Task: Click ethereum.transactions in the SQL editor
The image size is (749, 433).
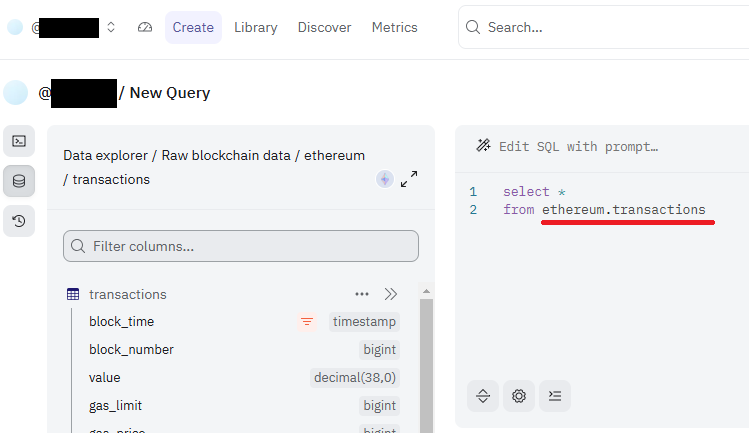Action: [623, 209]
